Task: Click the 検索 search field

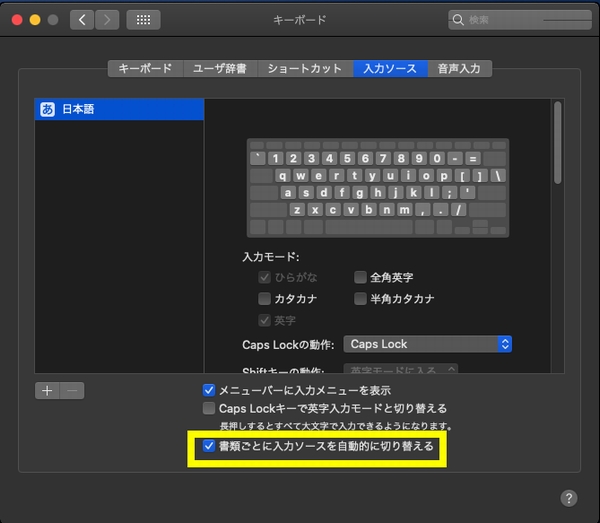Action: coord(520,20)
